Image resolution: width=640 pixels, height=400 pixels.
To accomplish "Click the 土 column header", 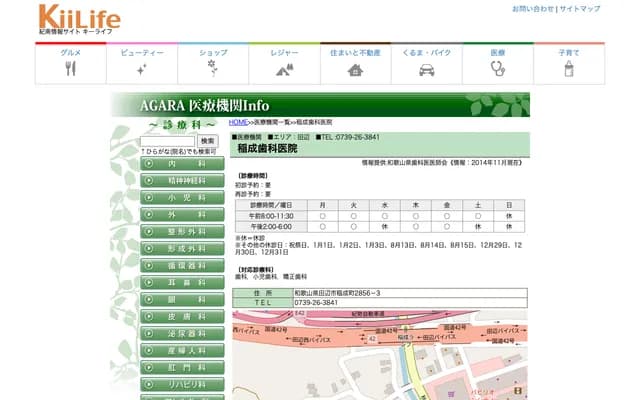I will (478, 205).
